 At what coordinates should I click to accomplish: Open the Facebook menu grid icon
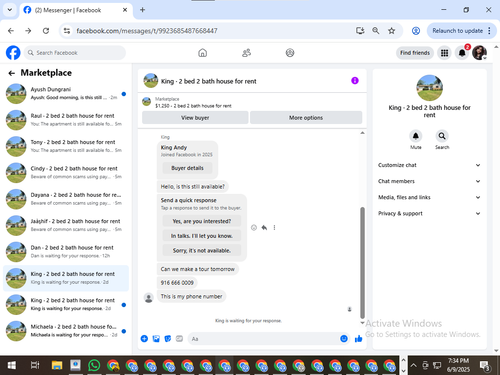[x=444, y=53]
